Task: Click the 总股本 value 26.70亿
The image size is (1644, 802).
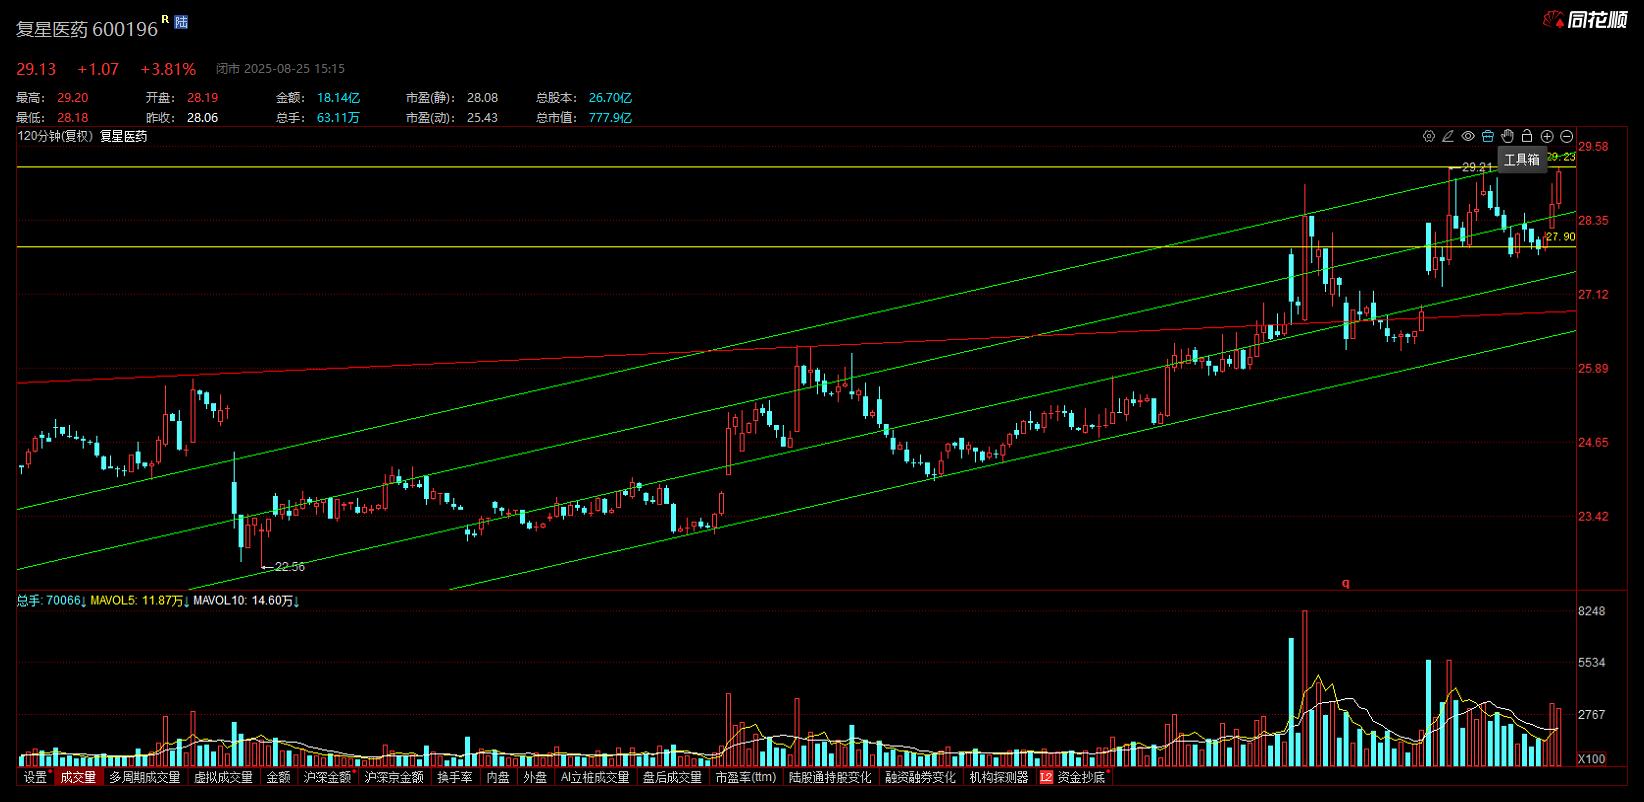Action: [x=610, y=98]
